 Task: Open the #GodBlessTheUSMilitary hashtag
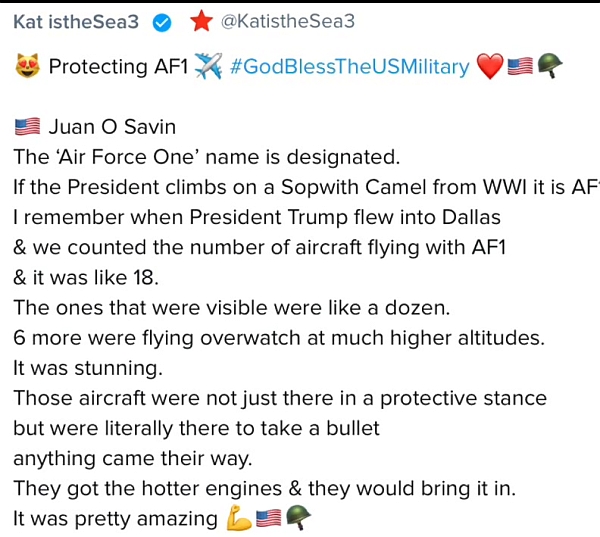349,67
